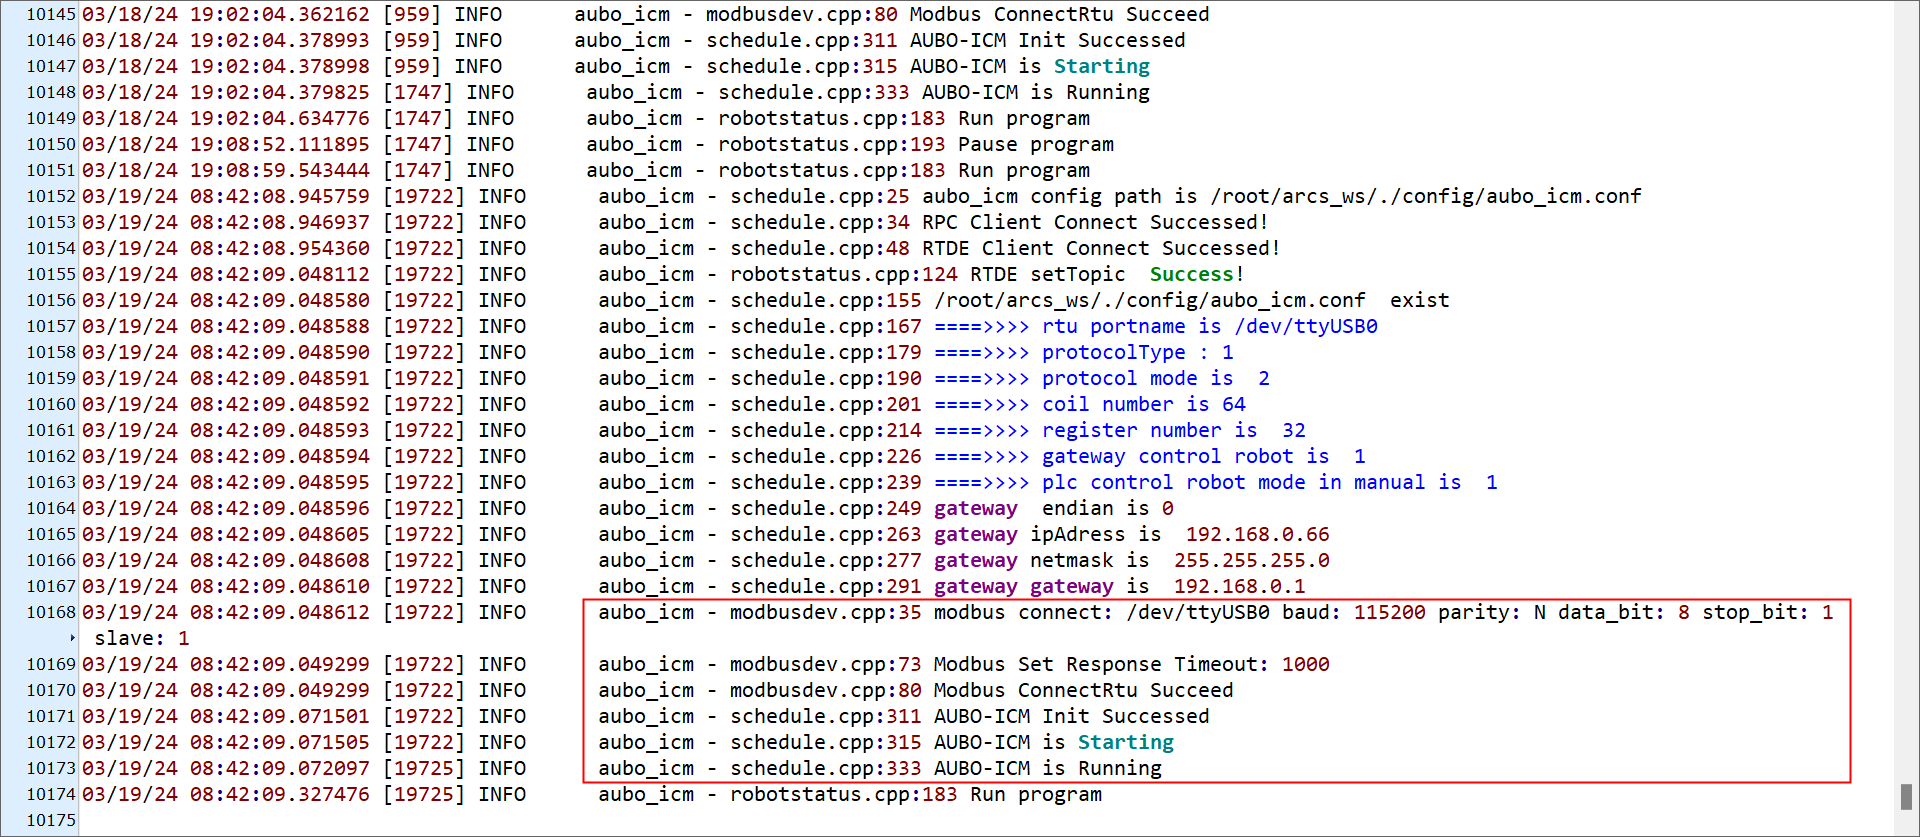Click timestamp 08:42:08.945759
Image resolution: width=1920 pixels, height=837 pixels.
(280, 196)
